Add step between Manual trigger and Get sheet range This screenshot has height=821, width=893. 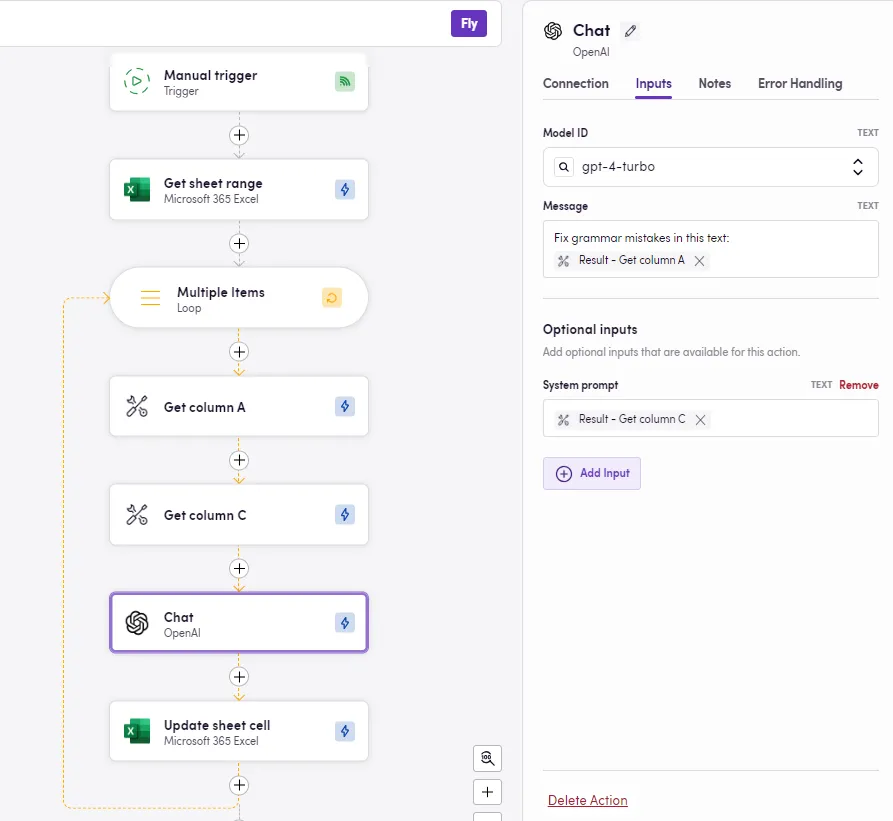click(x=239, y=135)
